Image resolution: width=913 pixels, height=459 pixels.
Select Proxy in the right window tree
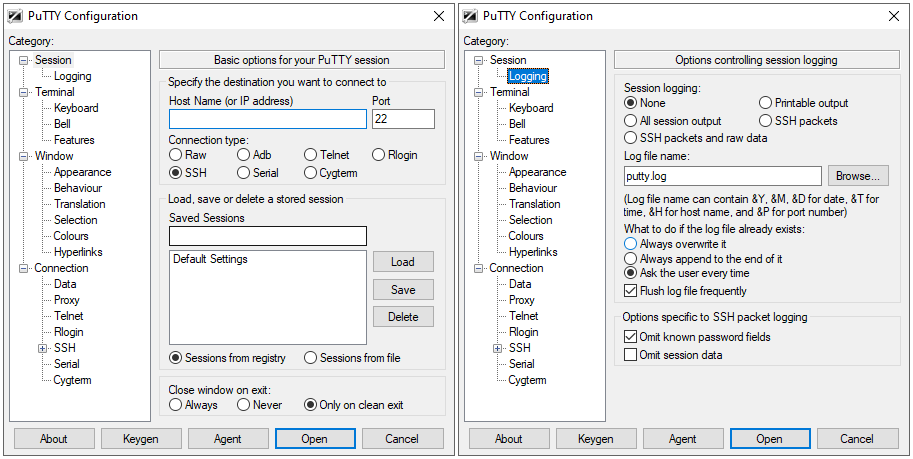coord(522,301)
